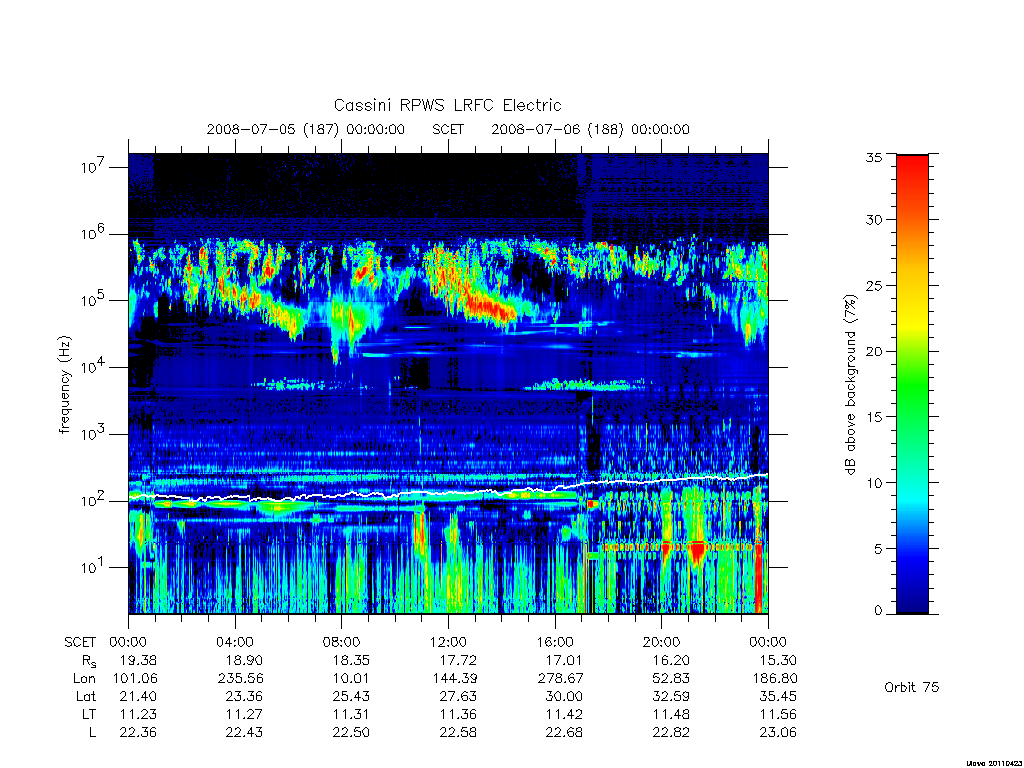
Task: Click color bar tick label '35'
Action: pyautogui.click(x=874, y=157)
